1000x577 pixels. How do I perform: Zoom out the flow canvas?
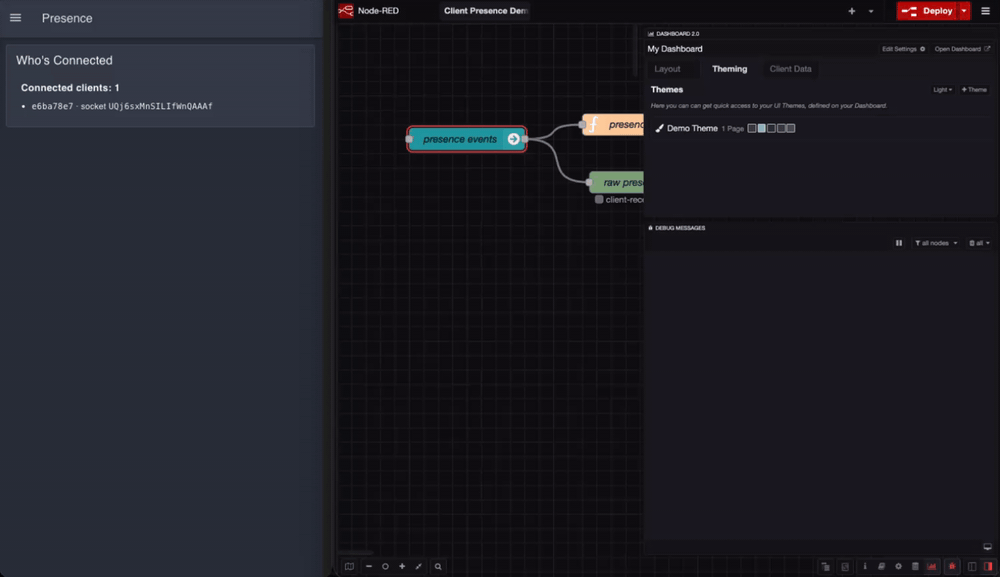pos(369,566)
